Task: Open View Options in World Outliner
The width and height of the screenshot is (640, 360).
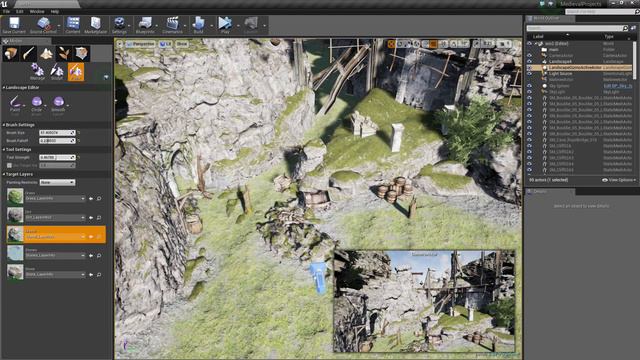Action: 619,180
